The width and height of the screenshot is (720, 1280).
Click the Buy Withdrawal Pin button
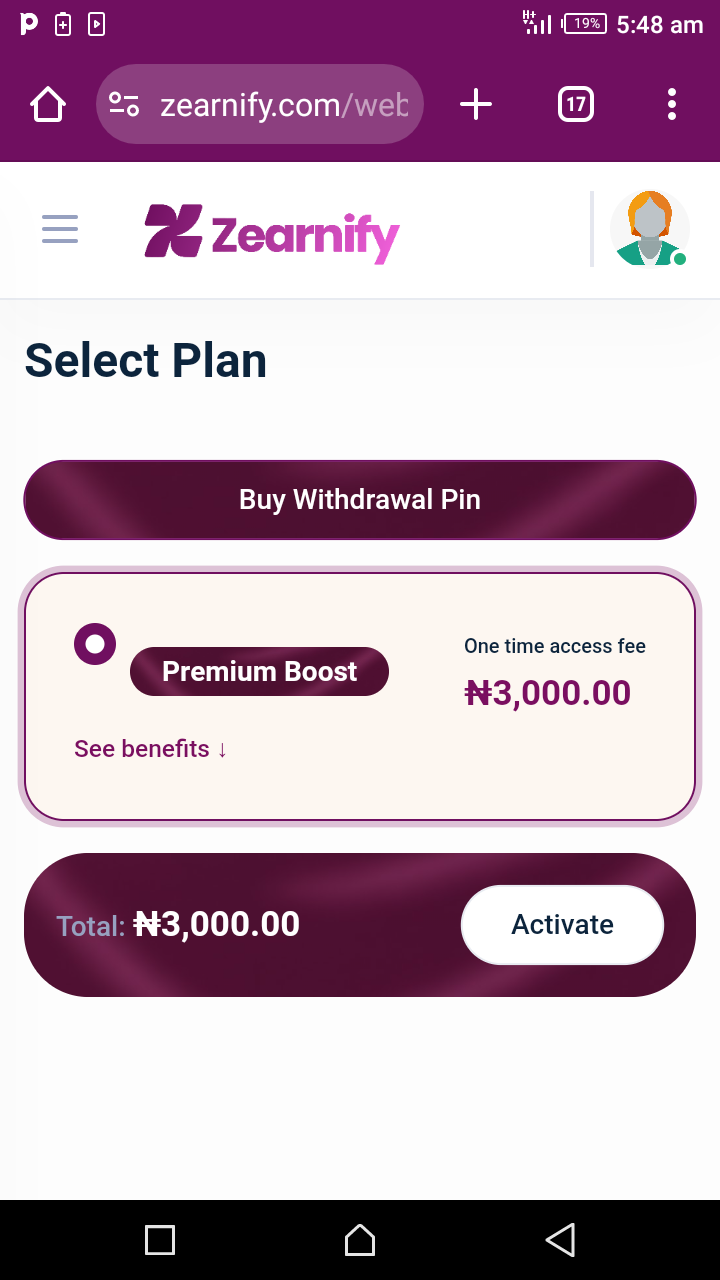(x=360, y=500)
